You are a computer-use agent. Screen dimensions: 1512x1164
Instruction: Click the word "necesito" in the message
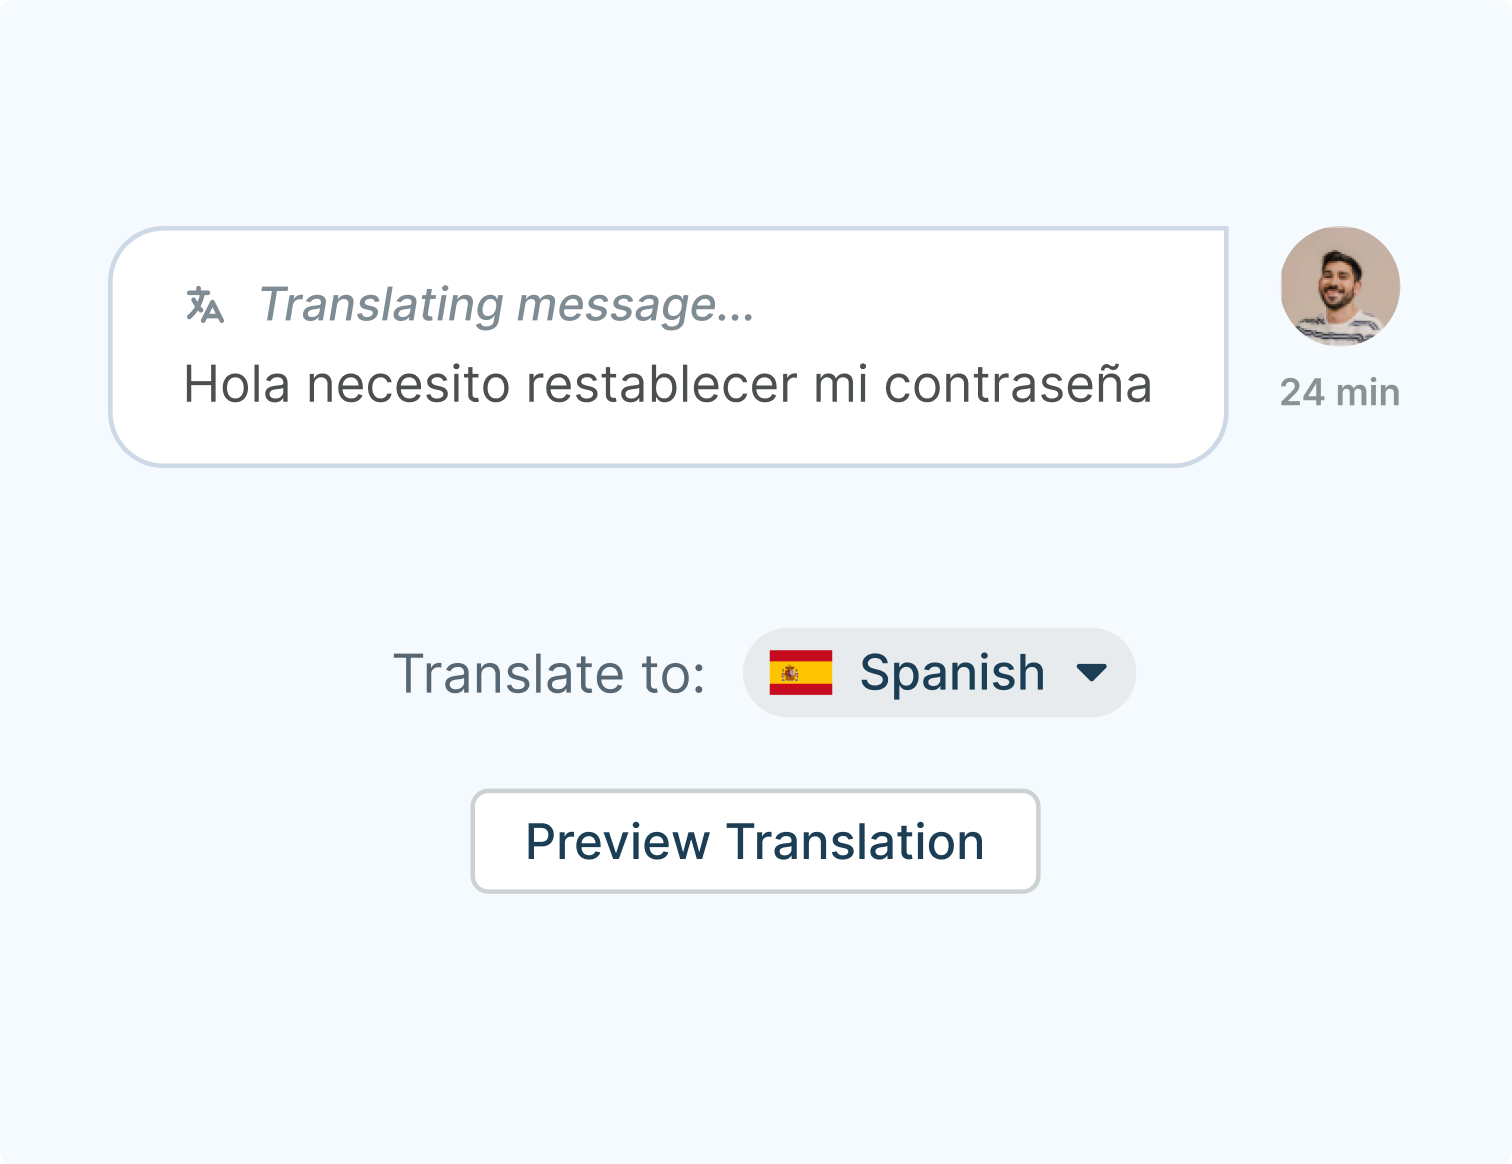click(x=408, y=384)
